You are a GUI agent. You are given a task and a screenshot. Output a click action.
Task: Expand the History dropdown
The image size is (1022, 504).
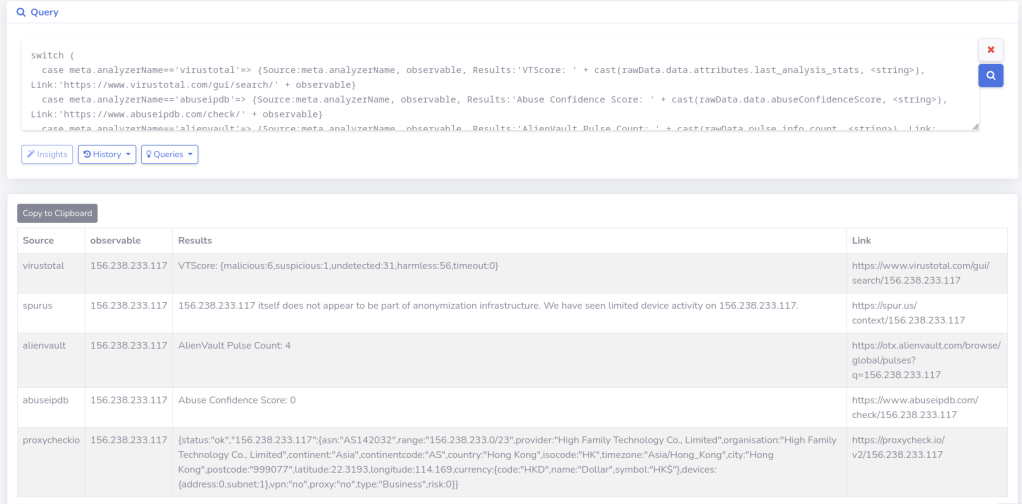[x=107, y=154]
